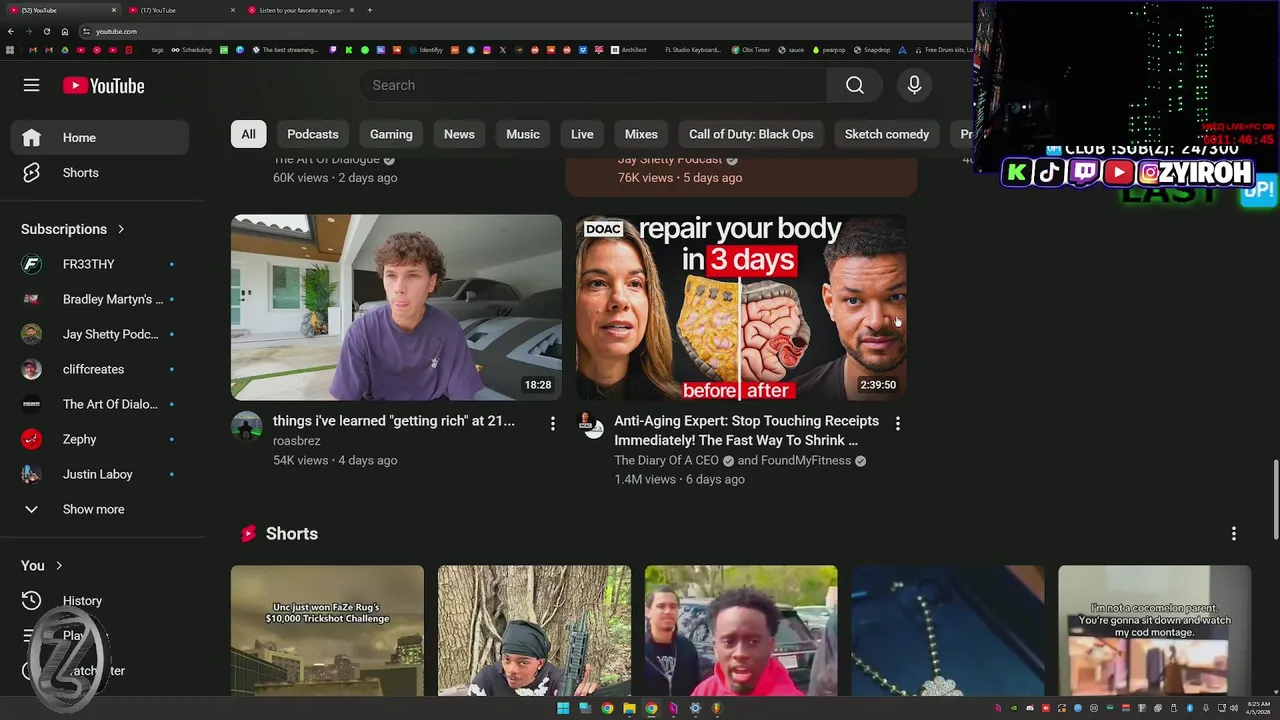Open the cliffcreates subscription
Image resolution: width=1280 pixels, height=720 pixels.
coord(100,369)
